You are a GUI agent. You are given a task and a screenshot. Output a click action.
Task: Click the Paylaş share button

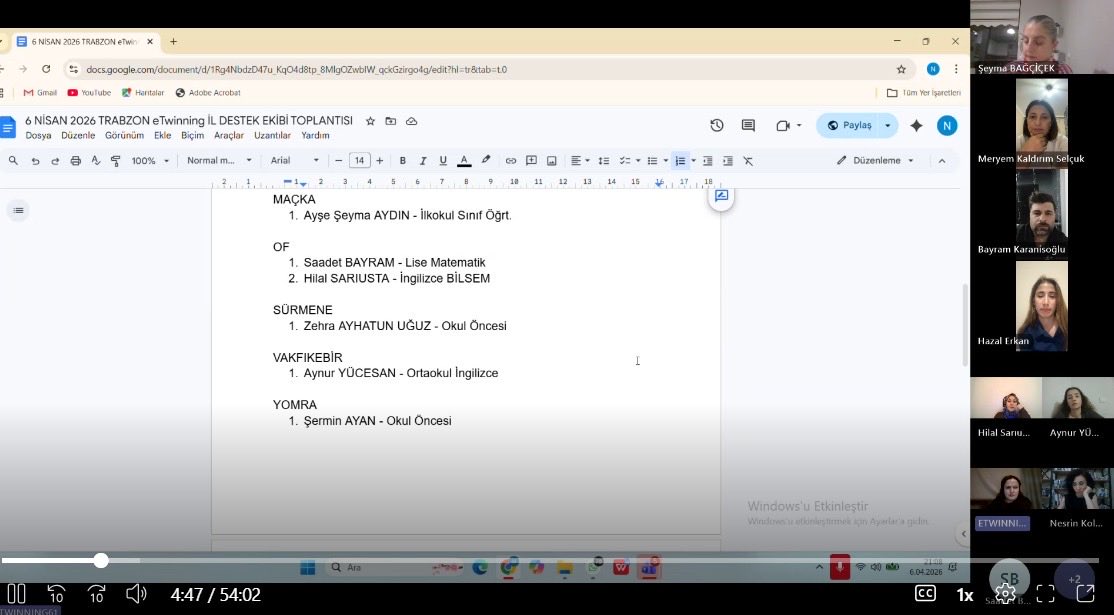point(849,126)
